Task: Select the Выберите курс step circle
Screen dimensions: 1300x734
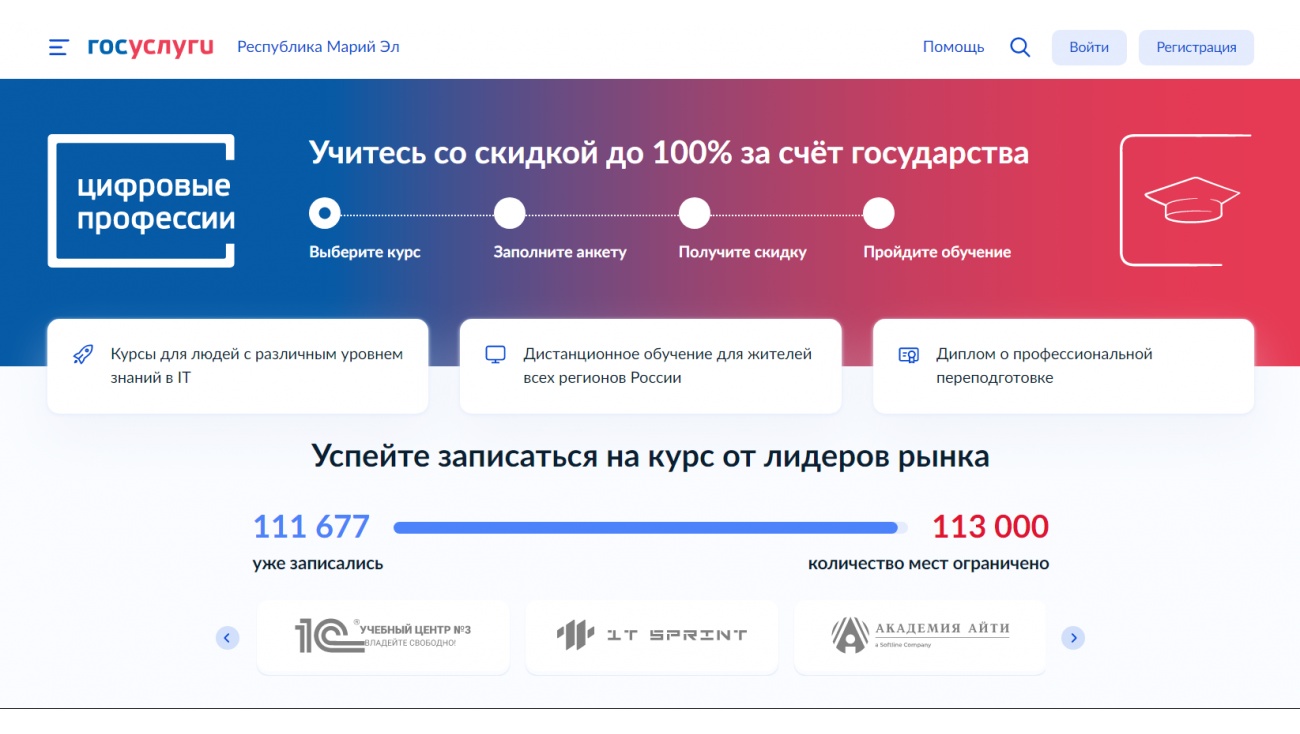Action: coord(324,211)
